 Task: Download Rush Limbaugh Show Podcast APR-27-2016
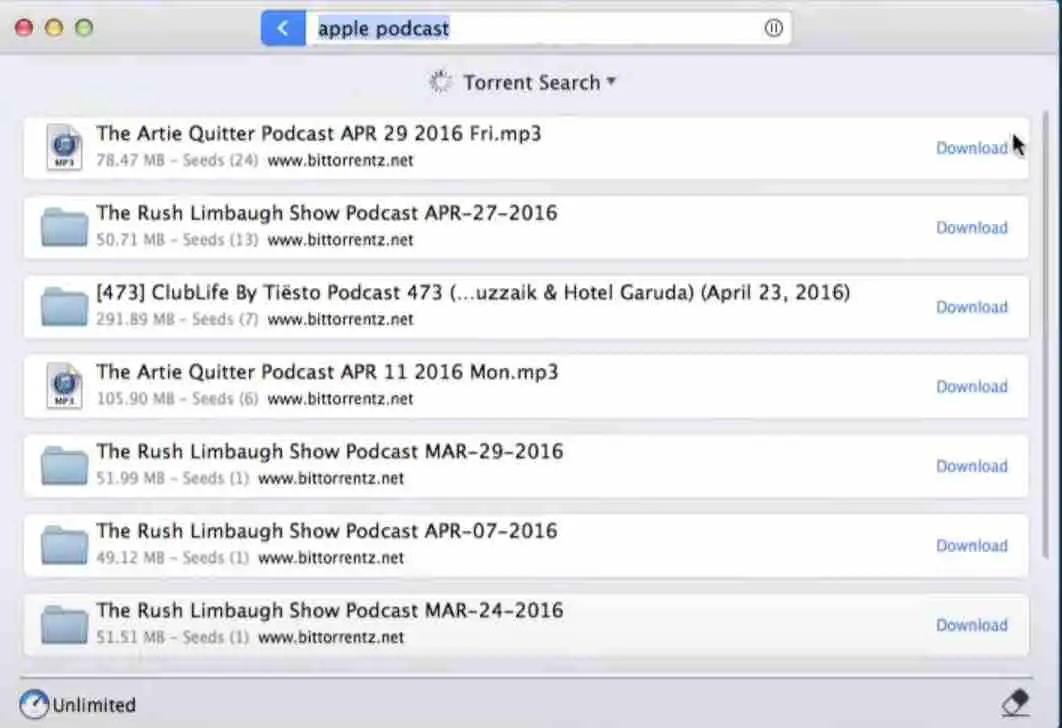972,228
